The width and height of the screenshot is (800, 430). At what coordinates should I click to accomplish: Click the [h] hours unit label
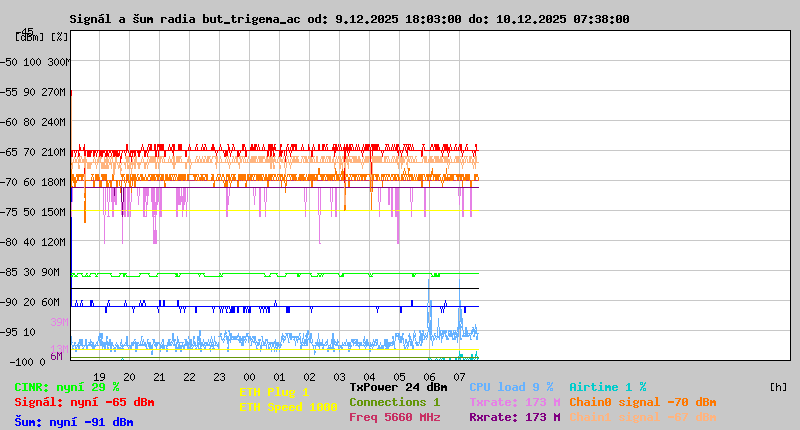[778, 387]
